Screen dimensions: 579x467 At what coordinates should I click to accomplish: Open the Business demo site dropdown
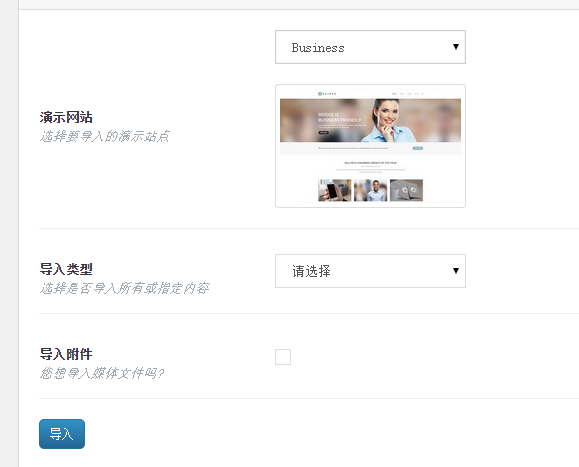[370, 47]
